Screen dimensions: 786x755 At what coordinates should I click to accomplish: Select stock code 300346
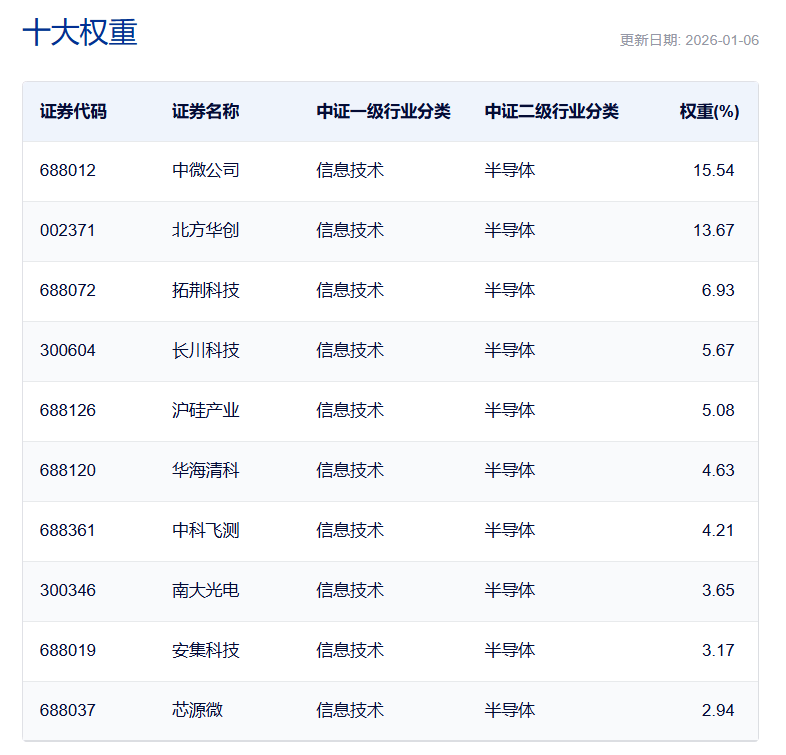[68, 590]
